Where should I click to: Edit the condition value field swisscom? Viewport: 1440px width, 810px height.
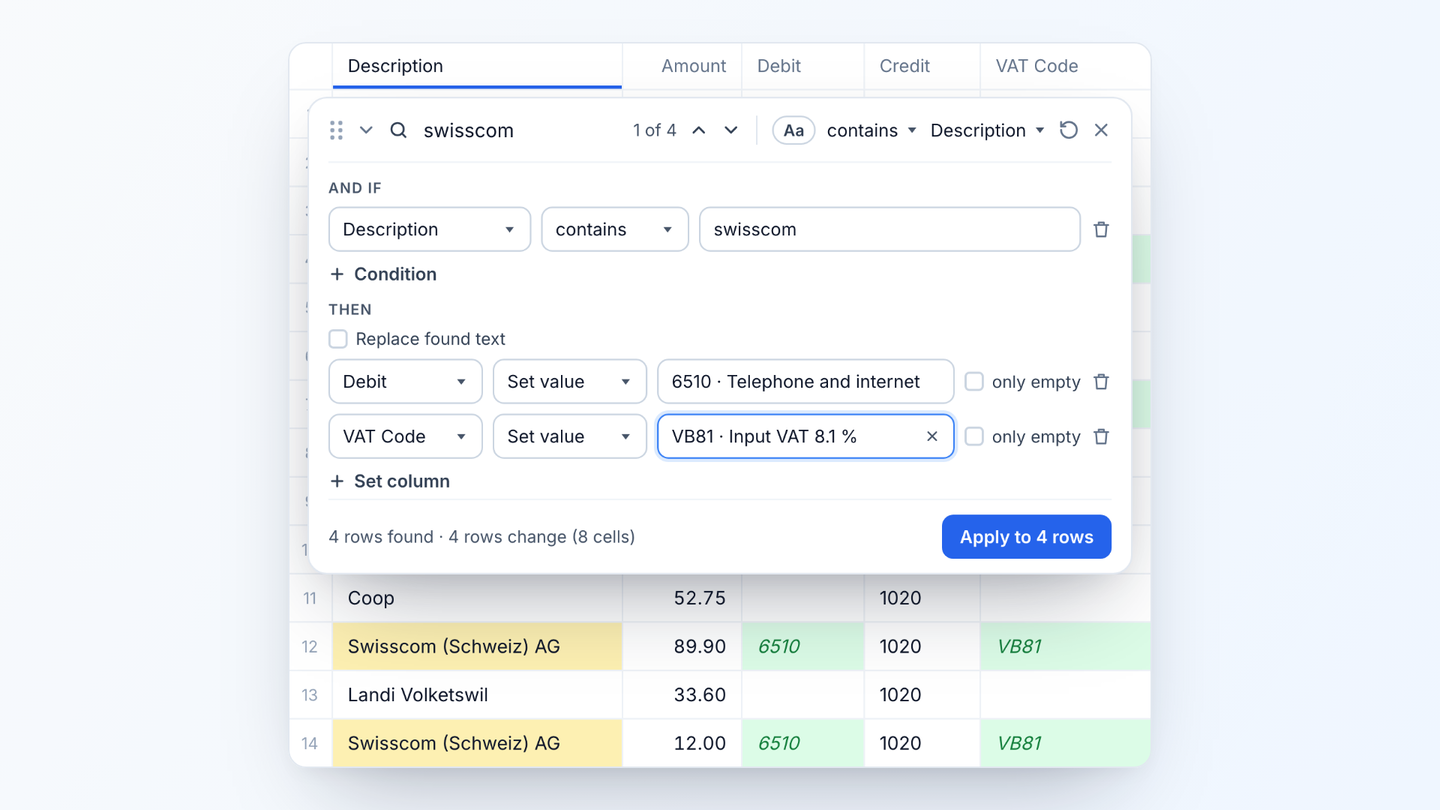[890, 229]
